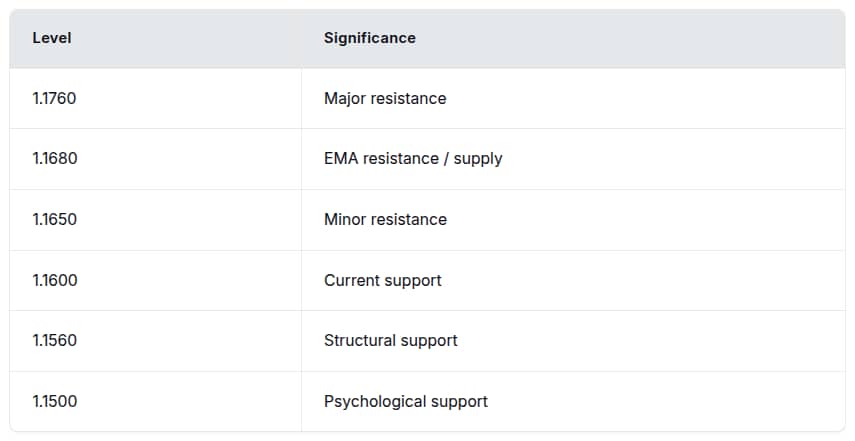855x441 pixels.
Task: Click the word 'Major' in the first row
Action: pos(345,99)
